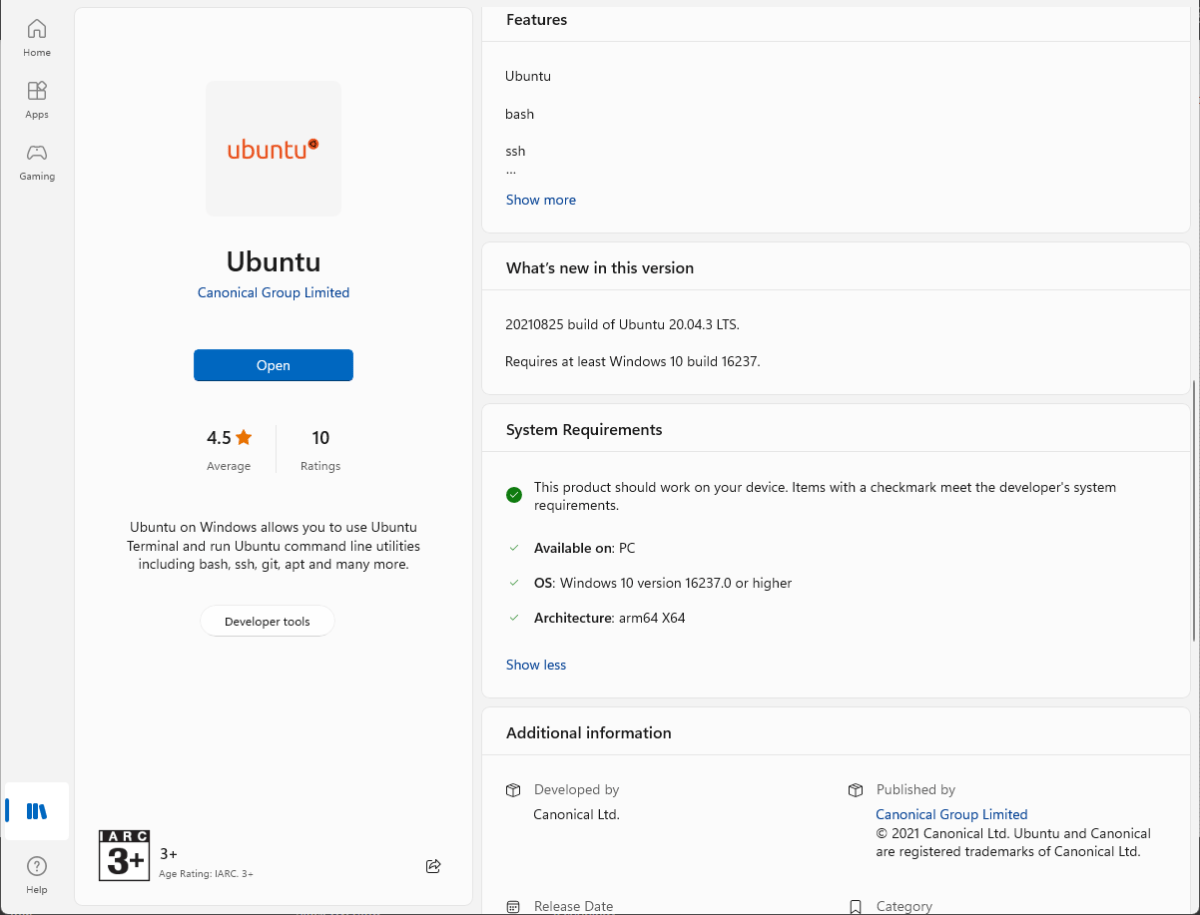Collapse system requirements with Show less
Image resolution: width=1200 pixels, height=915 pixels.
536,665
